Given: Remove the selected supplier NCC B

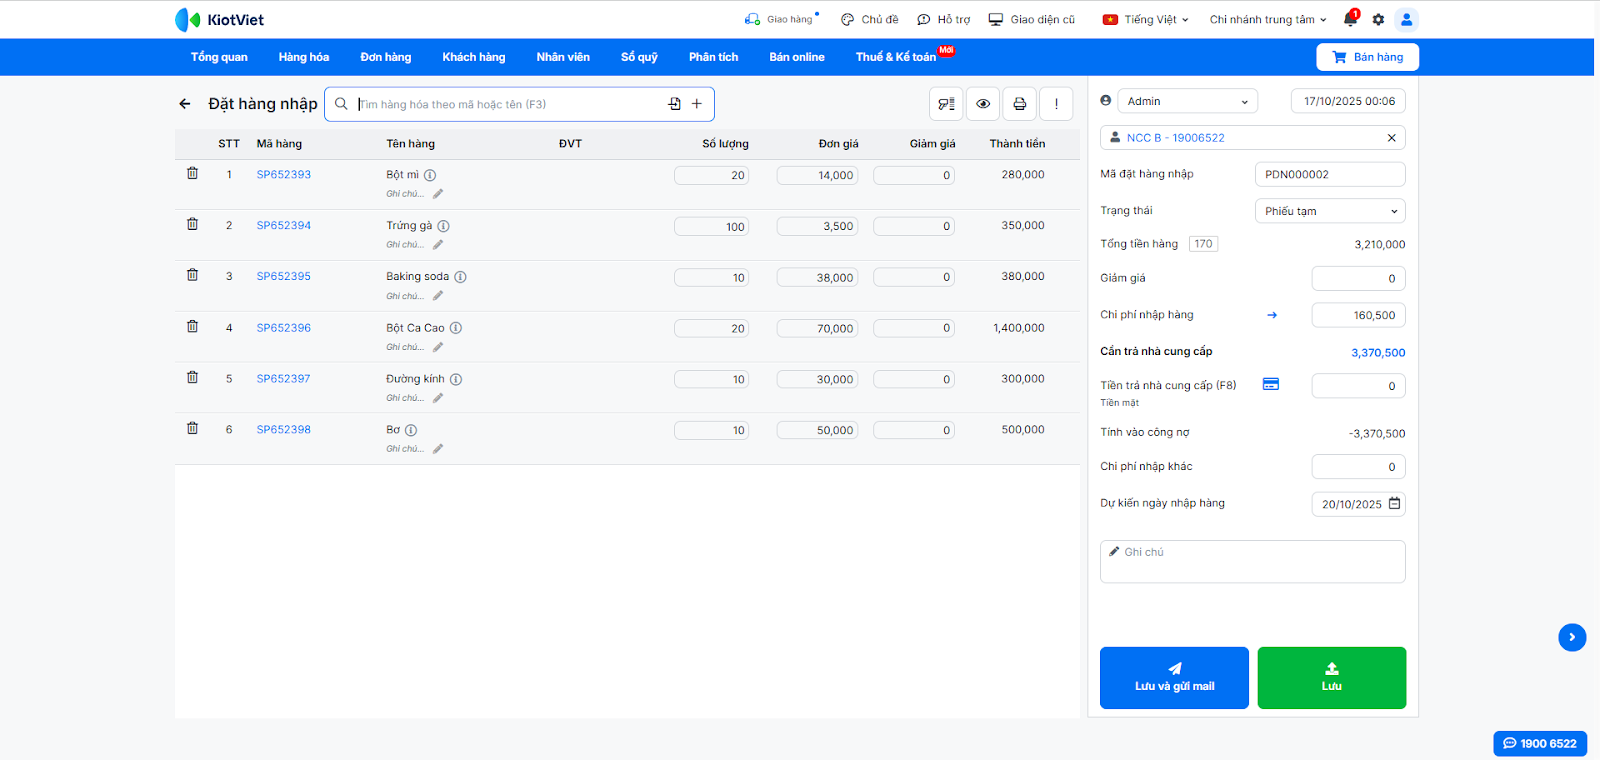Looking at the screenshot, I should 1391,138.
